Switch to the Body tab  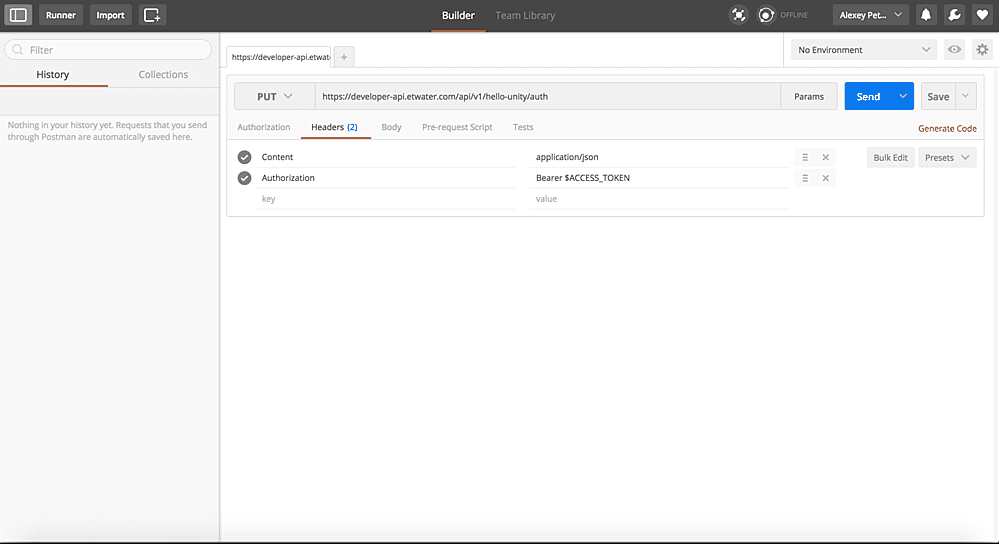(391, 127)
